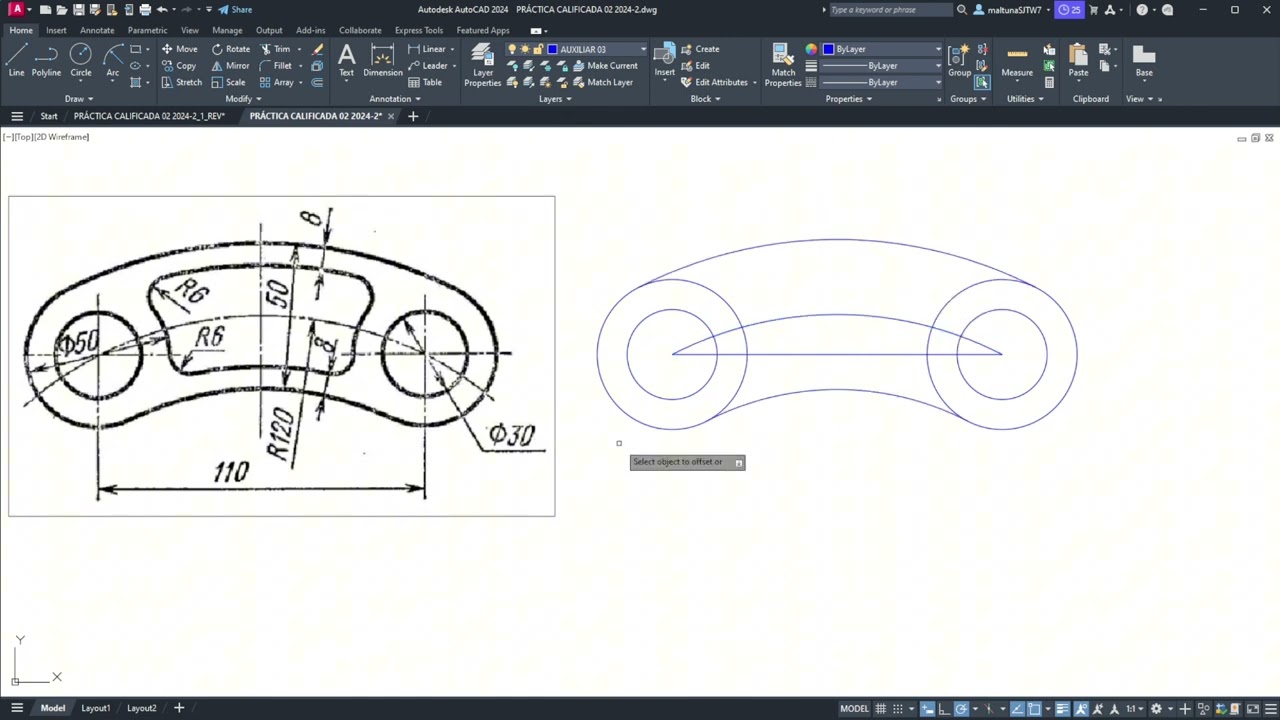Activate the Rotate command

point(230,49)
